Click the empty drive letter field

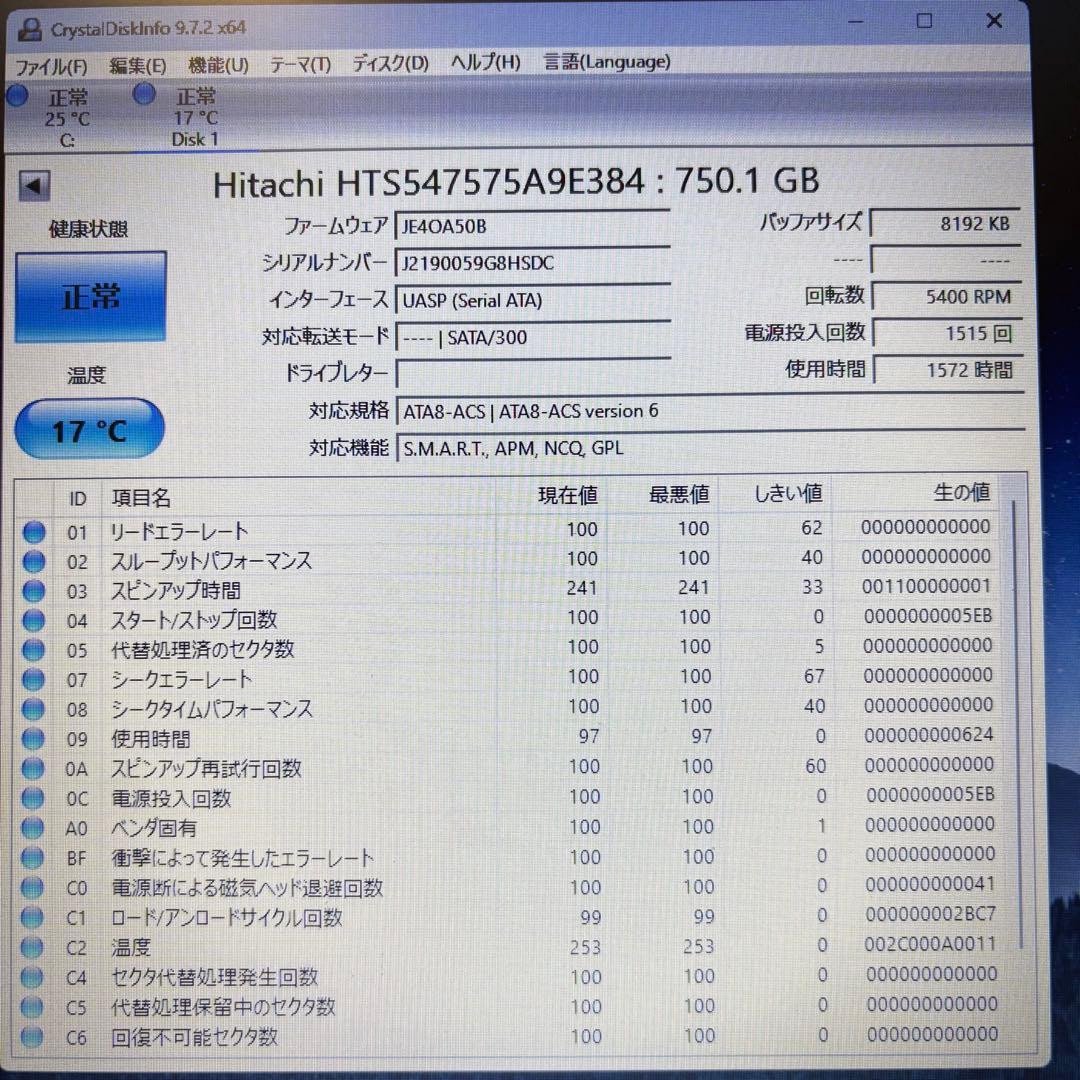coord(532,374)
